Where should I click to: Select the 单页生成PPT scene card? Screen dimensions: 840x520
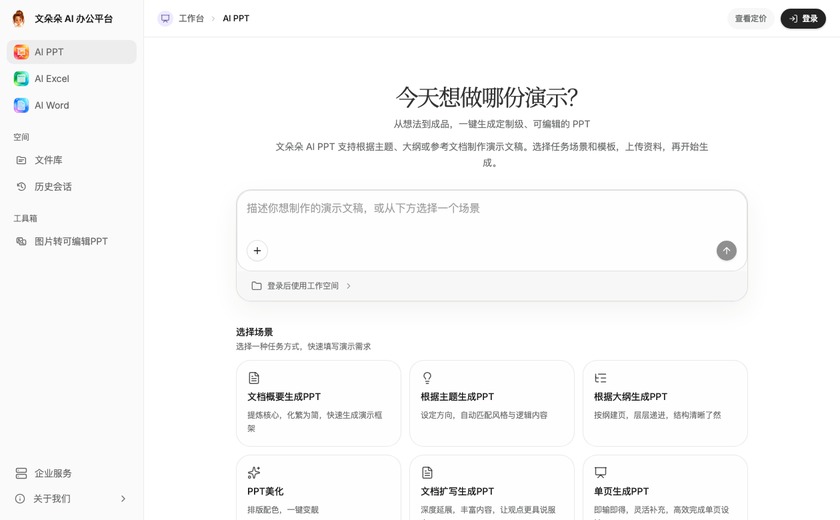(665, 487)
